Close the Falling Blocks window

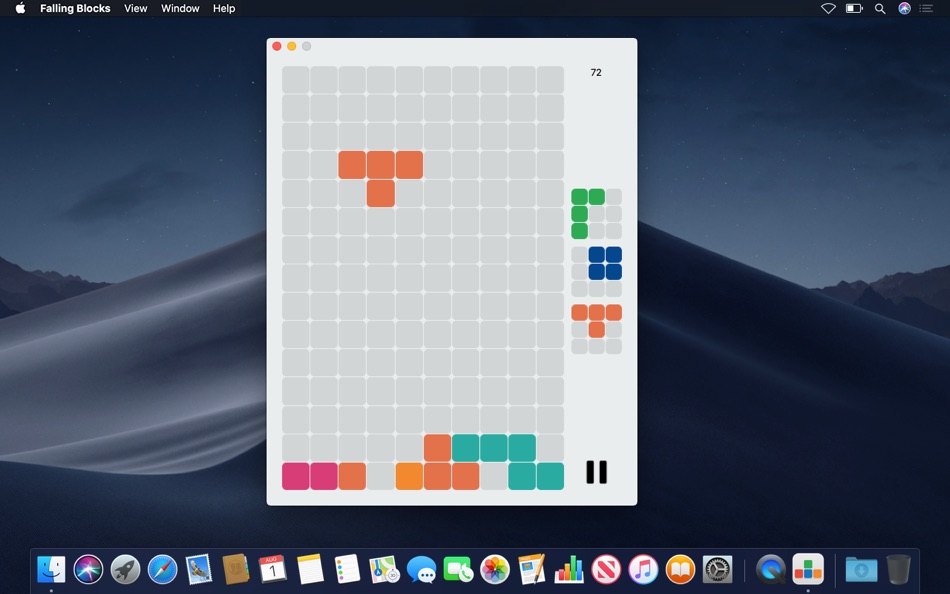(277, 46)
